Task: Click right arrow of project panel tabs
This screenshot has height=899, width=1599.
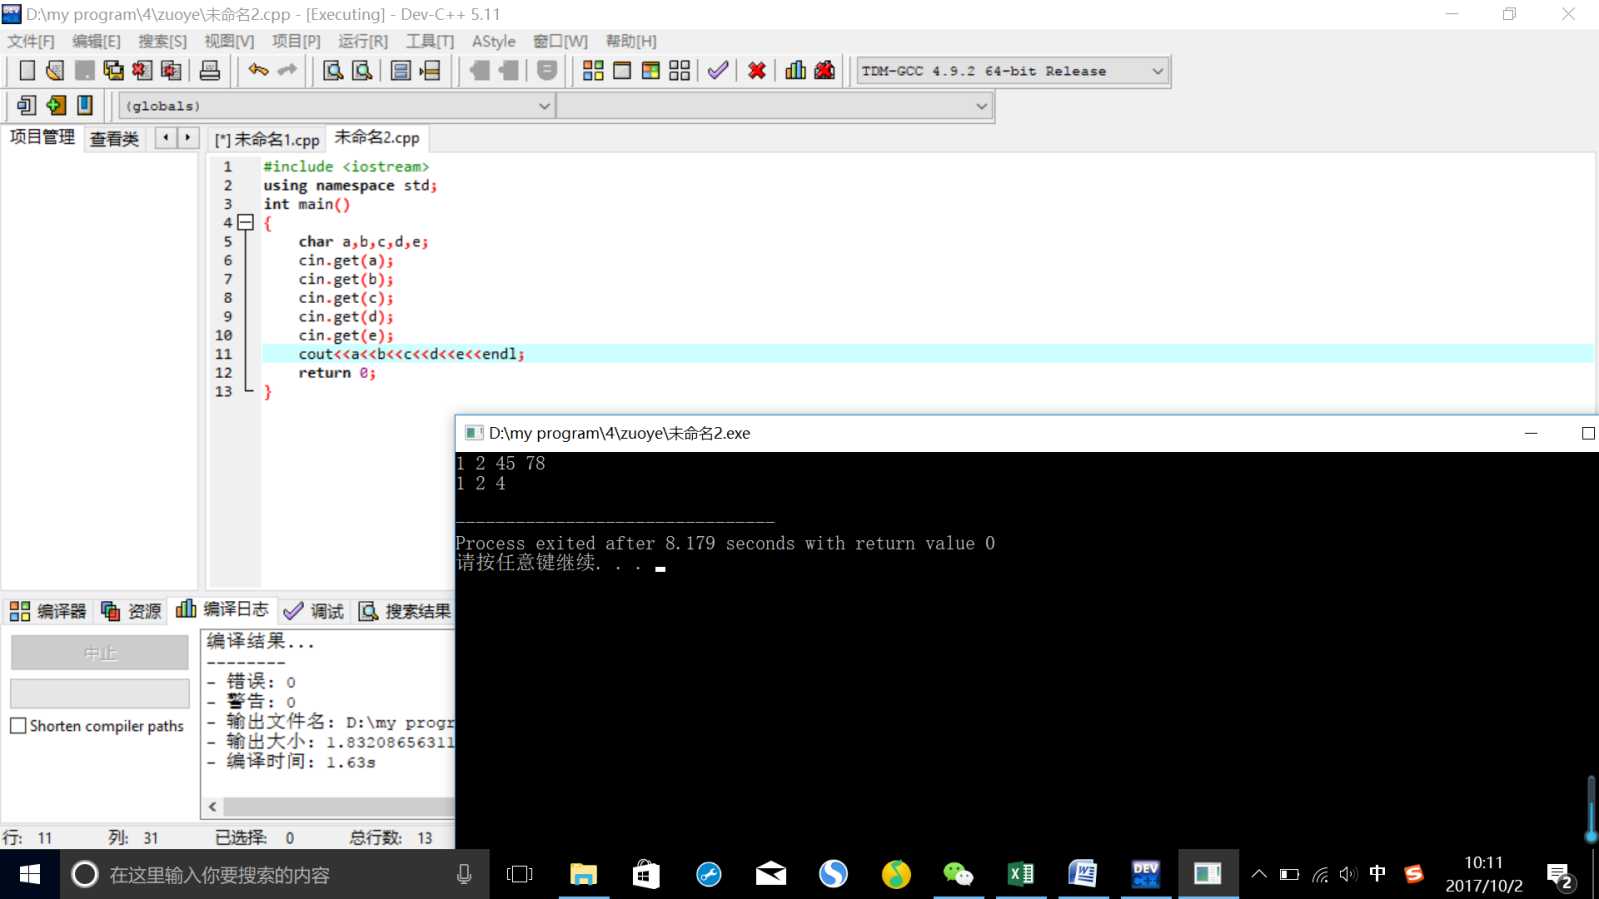Action: click(x=188, y=138)
